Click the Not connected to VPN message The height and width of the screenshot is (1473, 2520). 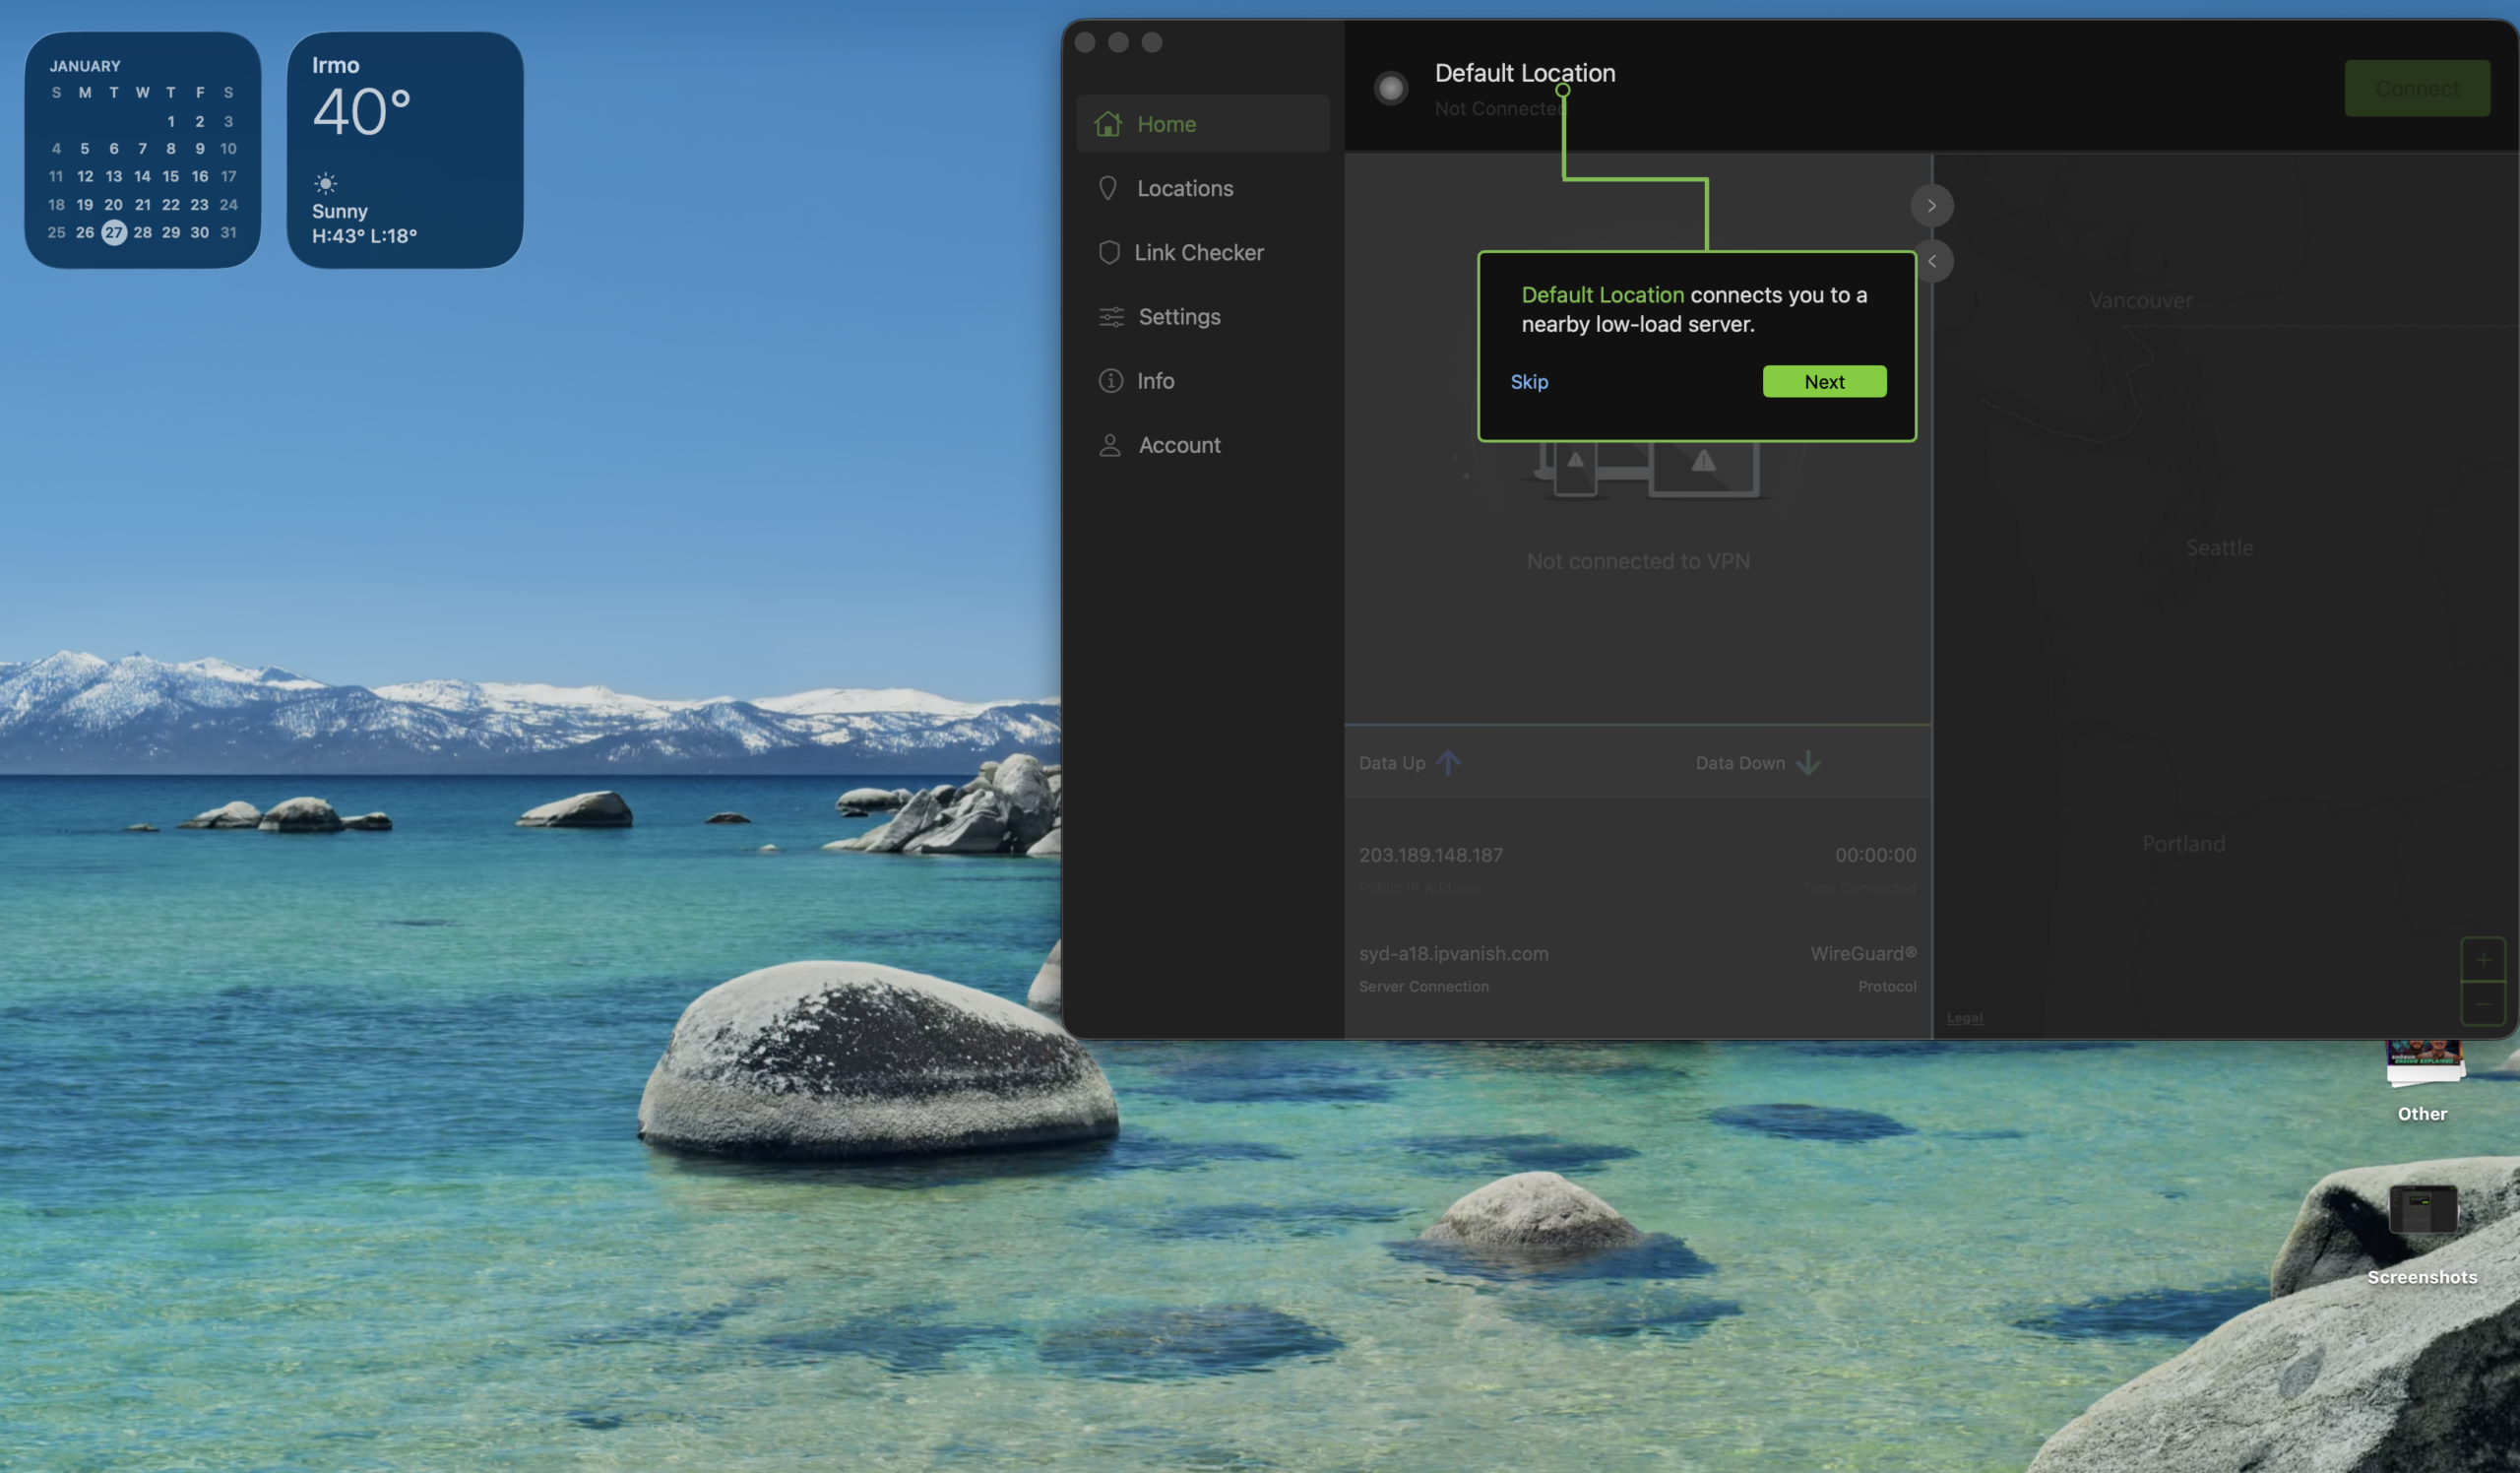click(x=1638, y=561)
